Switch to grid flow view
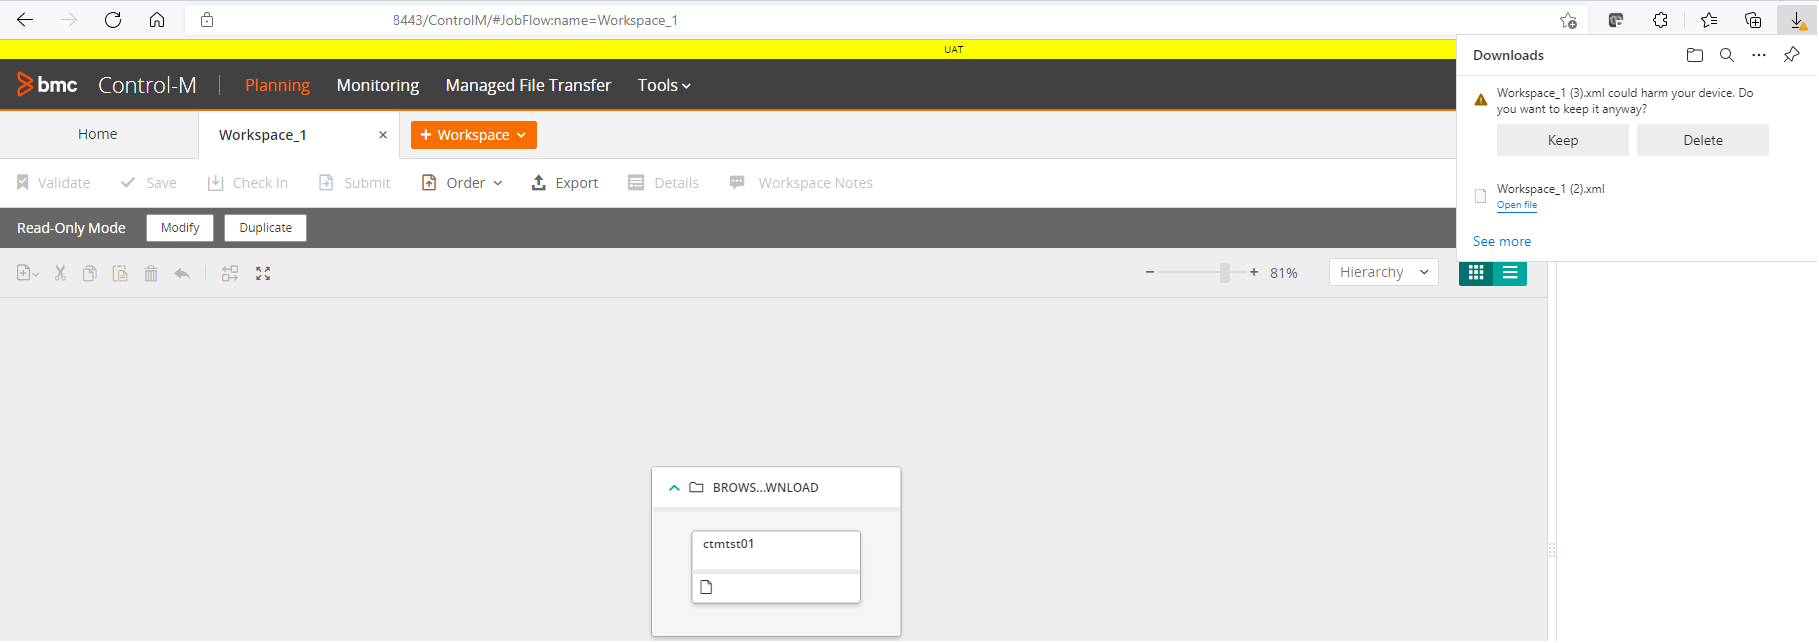Image resolution: width=1819 pixels, height=643 pixels. click(1476, 272)
